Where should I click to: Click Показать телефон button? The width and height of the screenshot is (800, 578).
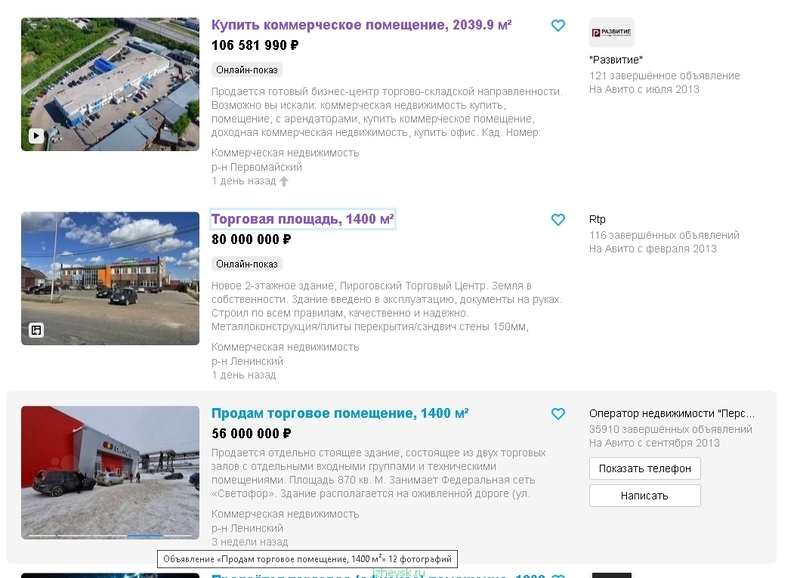tap(645, 468)
